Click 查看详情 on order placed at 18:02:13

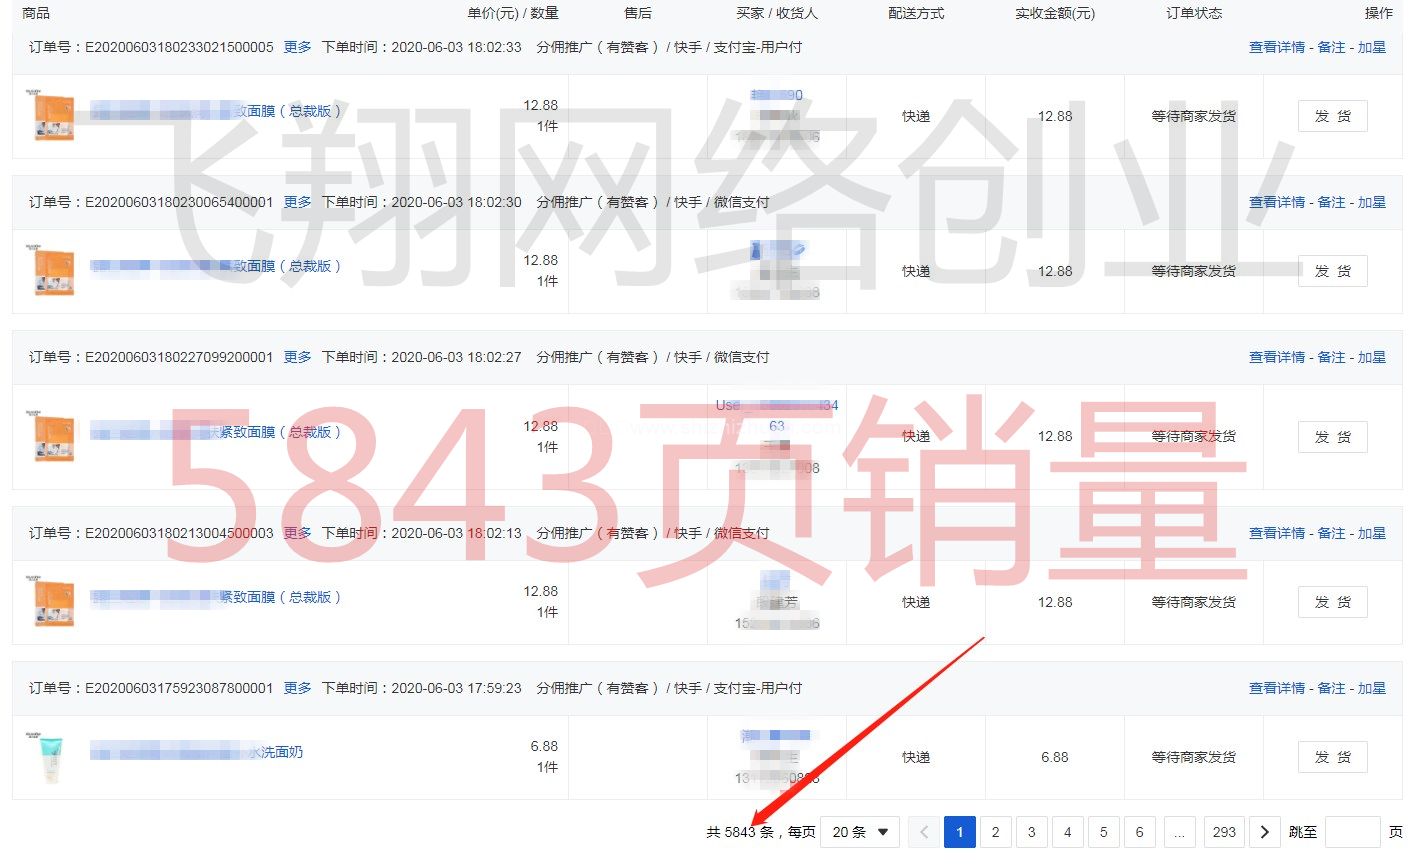coord(1276,533)
